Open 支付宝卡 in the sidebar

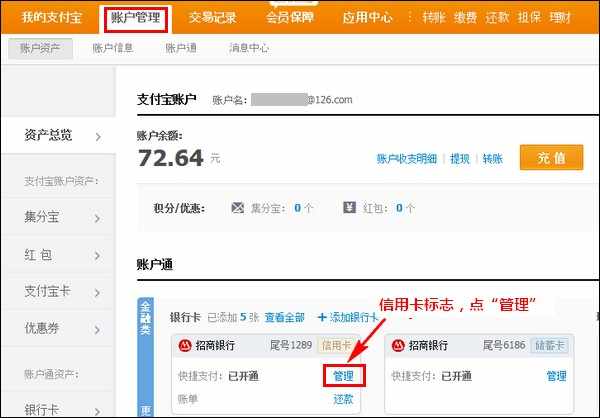coord(47,291)
